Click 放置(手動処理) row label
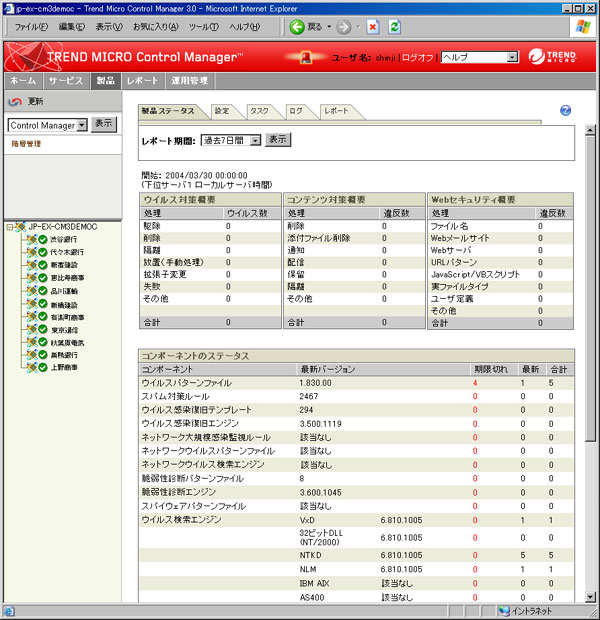 (174, 262)
